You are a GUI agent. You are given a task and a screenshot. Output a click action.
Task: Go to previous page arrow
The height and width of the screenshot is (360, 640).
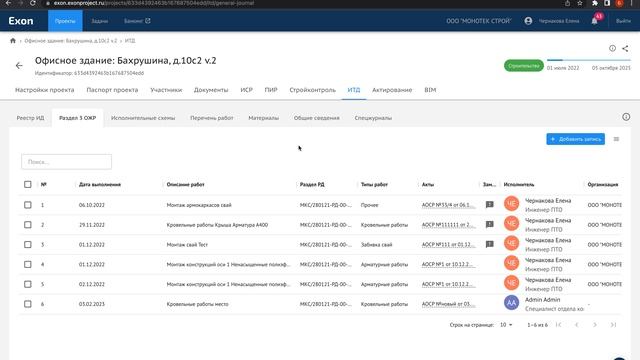(x=576, y=324)
